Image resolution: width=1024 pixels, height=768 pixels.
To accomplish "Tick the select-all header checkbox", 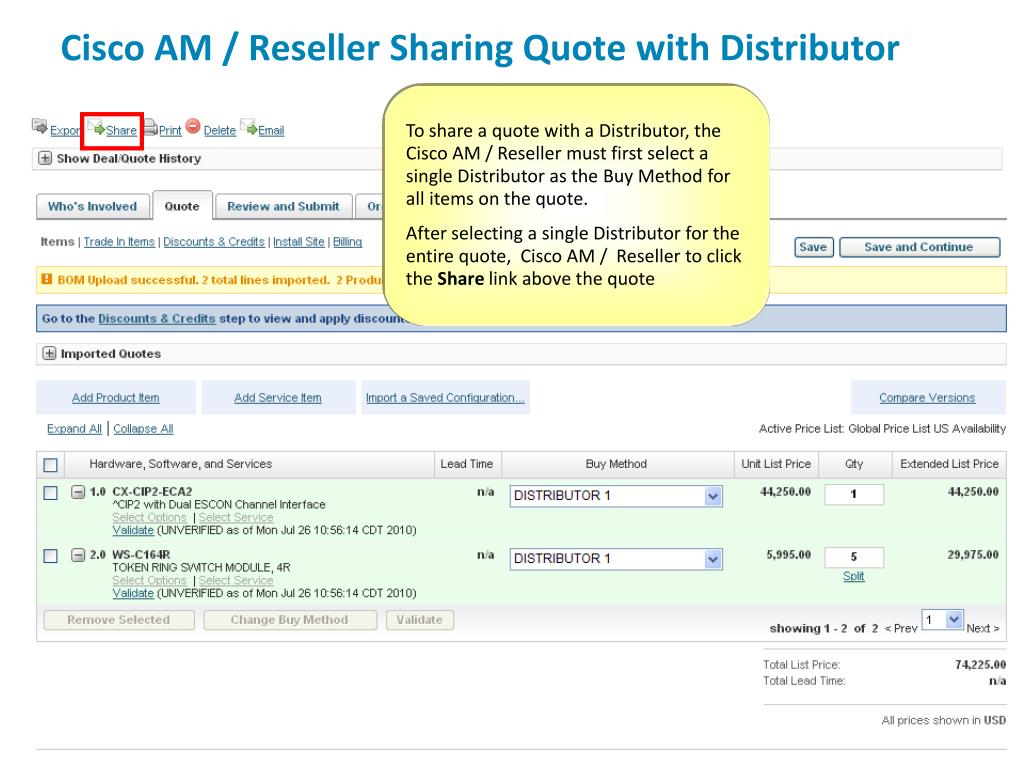I will [50, 465].
